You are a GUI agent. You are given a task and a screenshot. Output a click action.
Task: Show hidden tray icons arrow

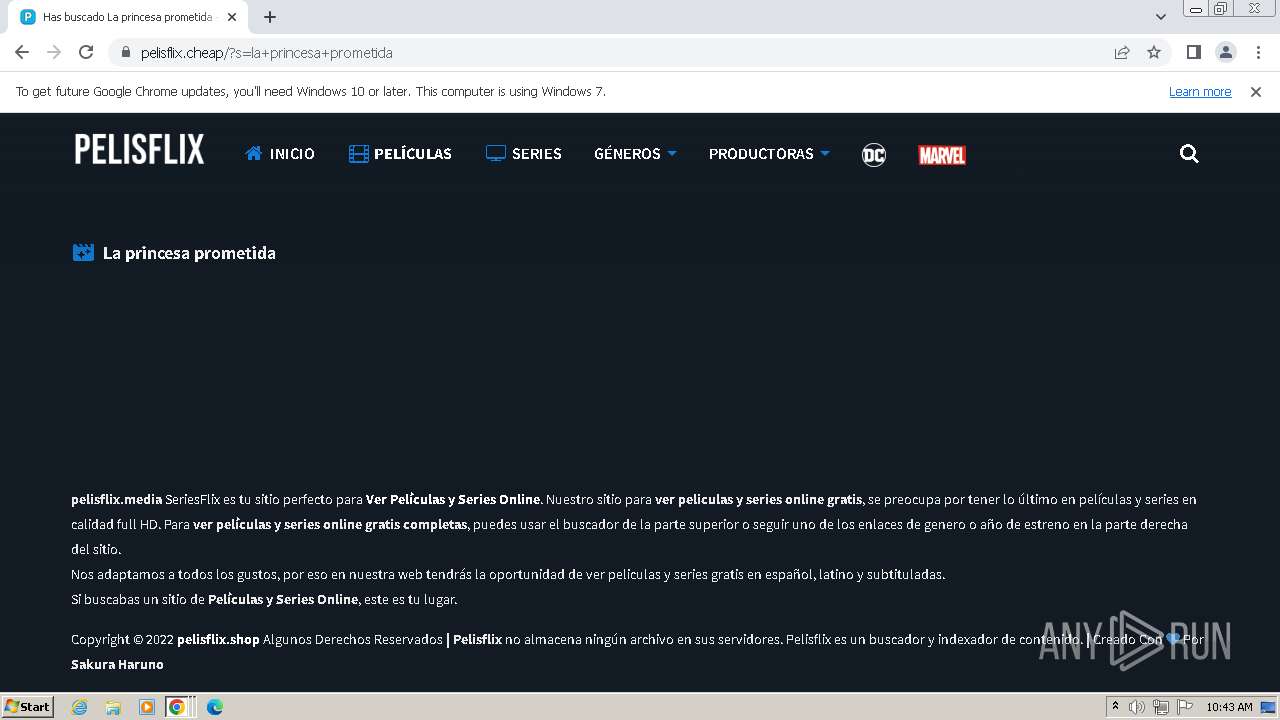(1116, 707)
